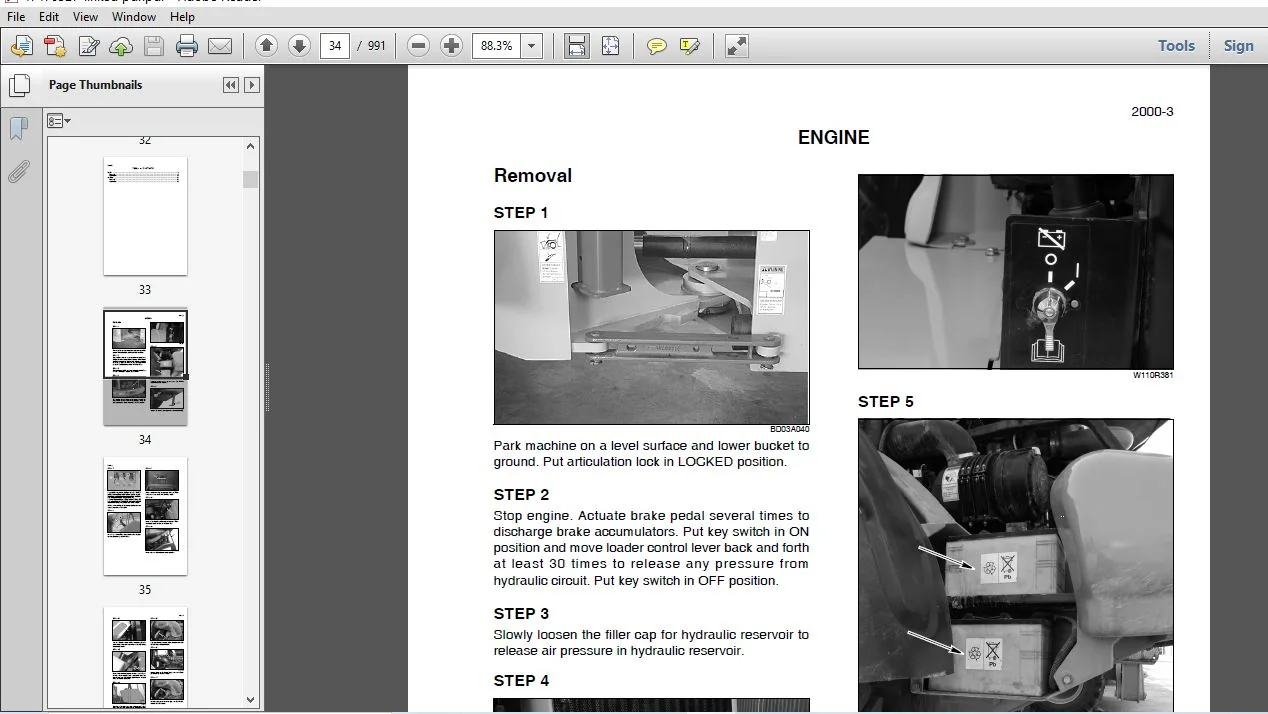This screenshot has height=714, width=1268.
Task: Click the STEP 5 heading text
Action: (885, 402)
